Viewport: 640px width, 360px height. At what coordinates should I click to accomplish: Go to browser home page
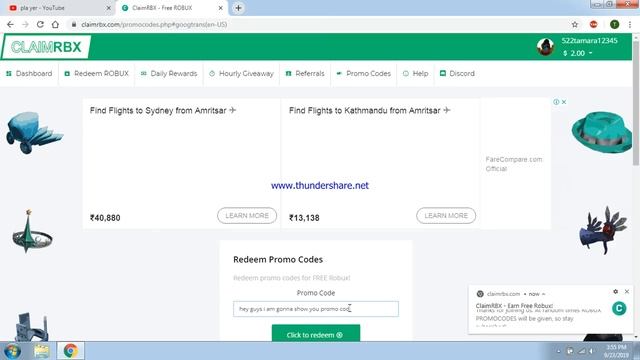pyautogui.click(x=55, y=24)
